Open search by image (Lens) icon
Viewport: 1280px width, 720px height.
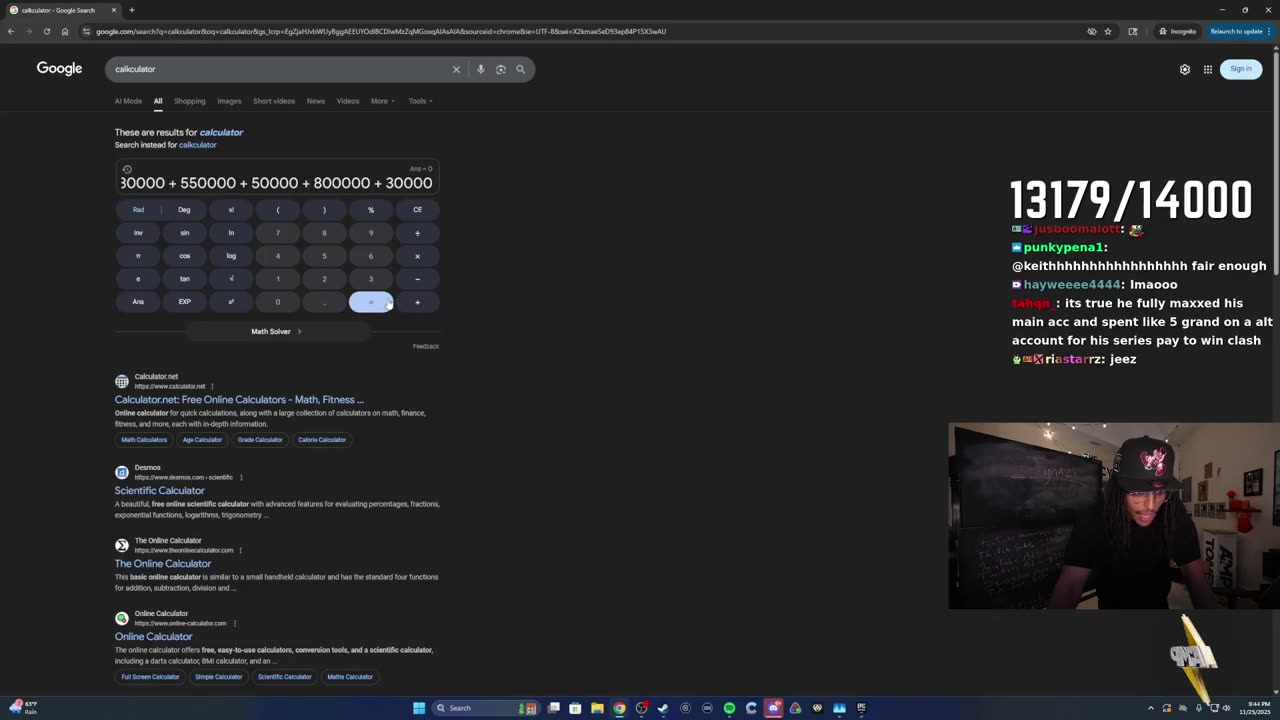500,69
